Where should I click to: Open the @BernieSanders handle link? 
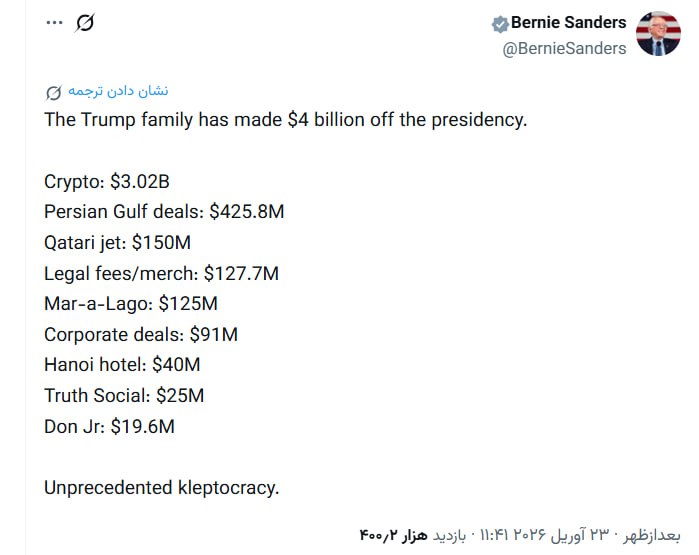tap(565, 48)
